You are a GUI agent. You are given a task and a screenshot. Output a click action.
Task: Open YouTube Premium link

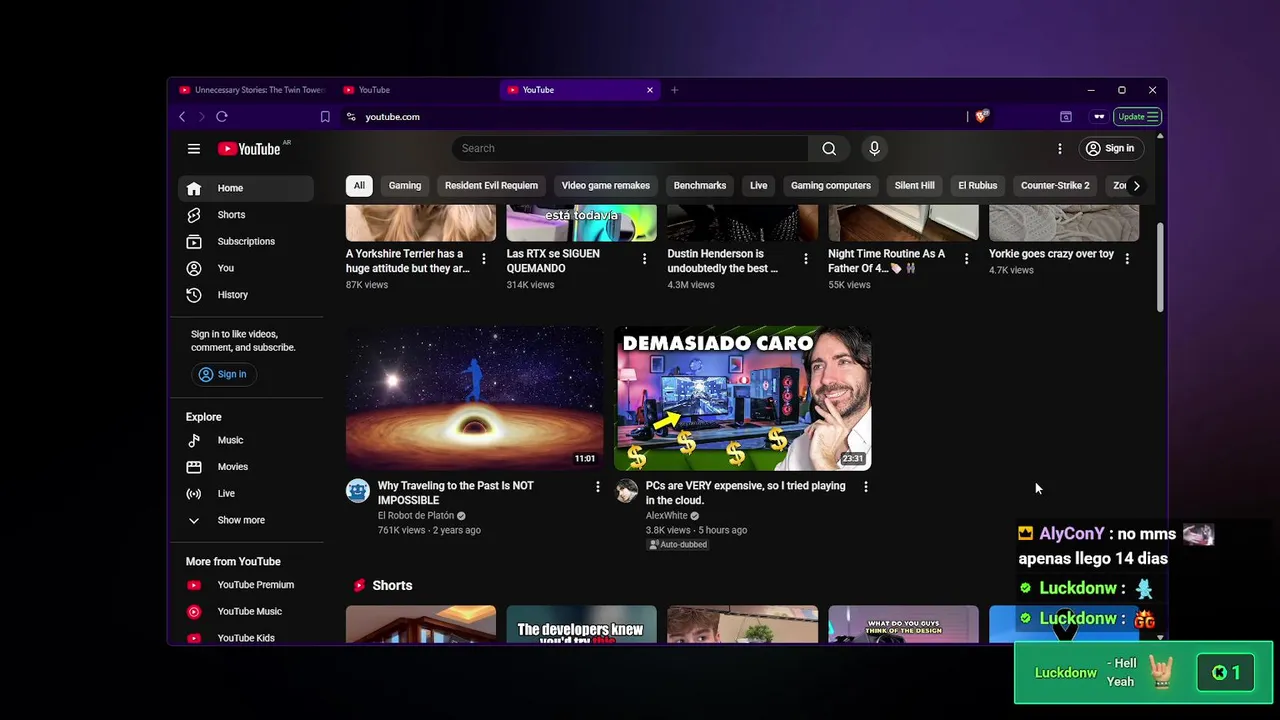coord(246,585)
